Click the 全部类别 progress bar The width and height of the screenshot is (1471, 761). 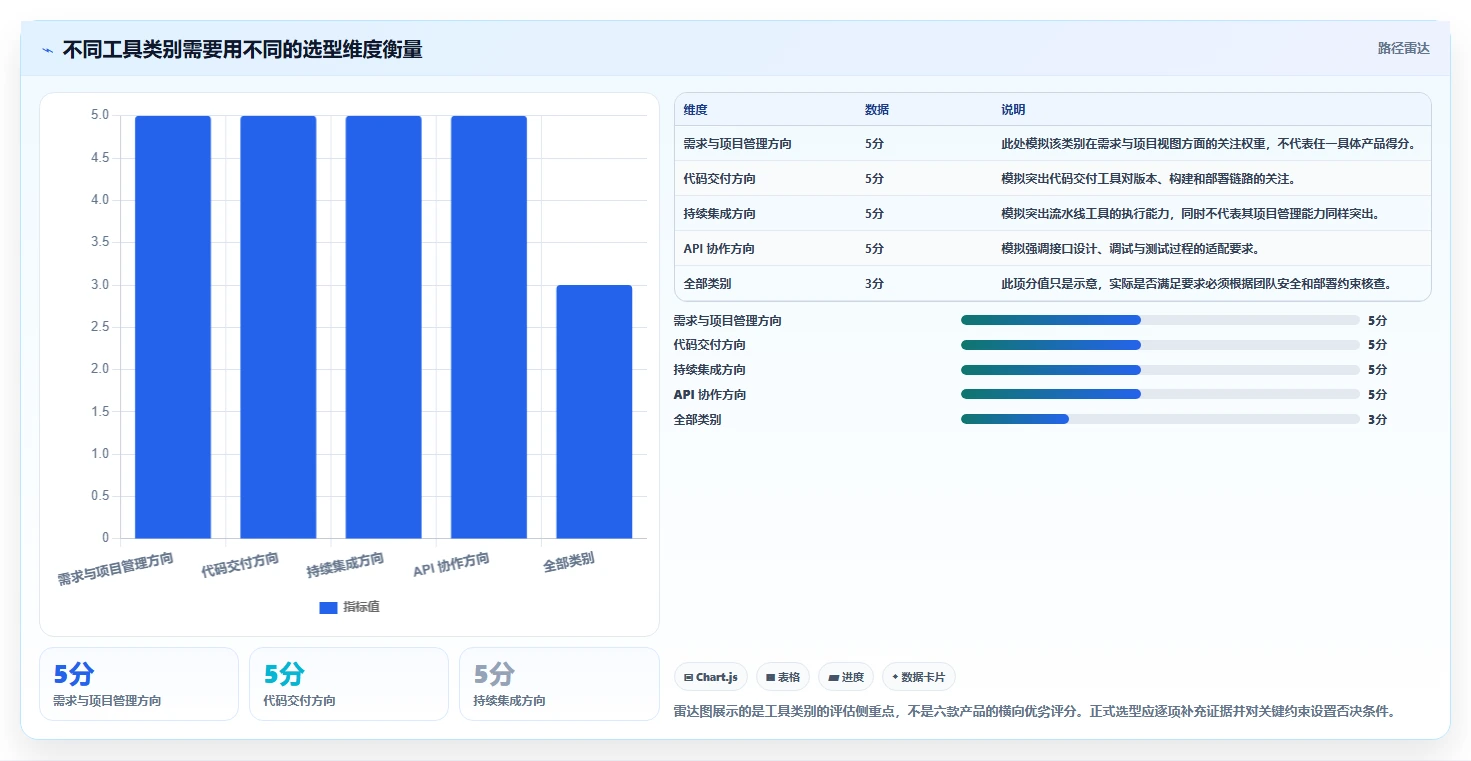(1160, 419)
